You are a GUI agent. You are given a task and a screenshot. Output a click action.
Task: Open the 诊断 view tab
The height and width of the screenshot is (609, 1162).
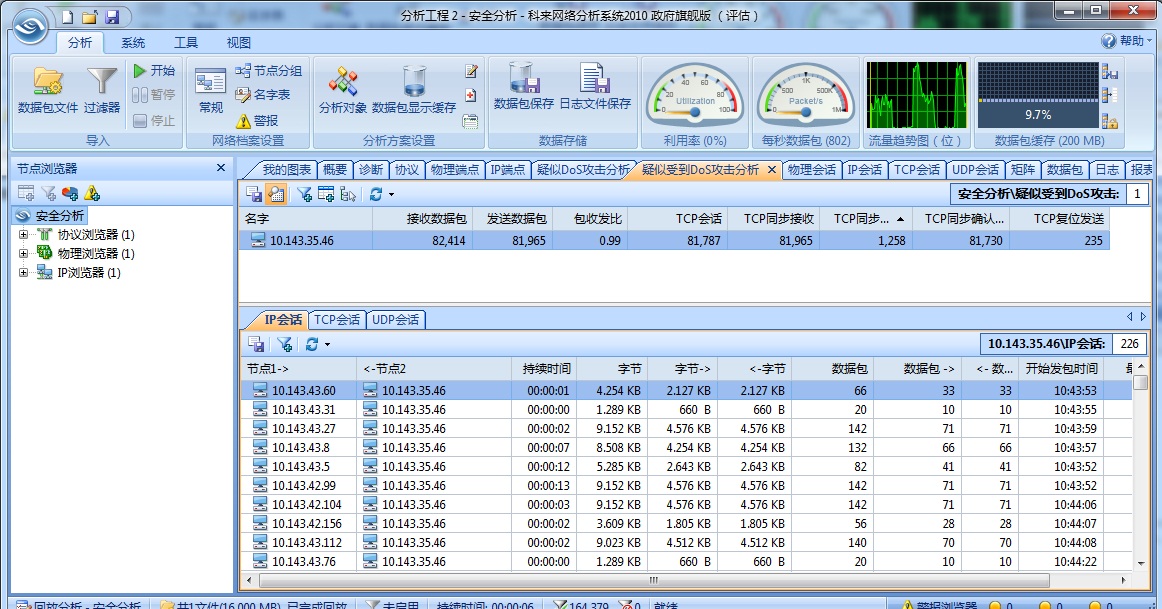(370, 170)
